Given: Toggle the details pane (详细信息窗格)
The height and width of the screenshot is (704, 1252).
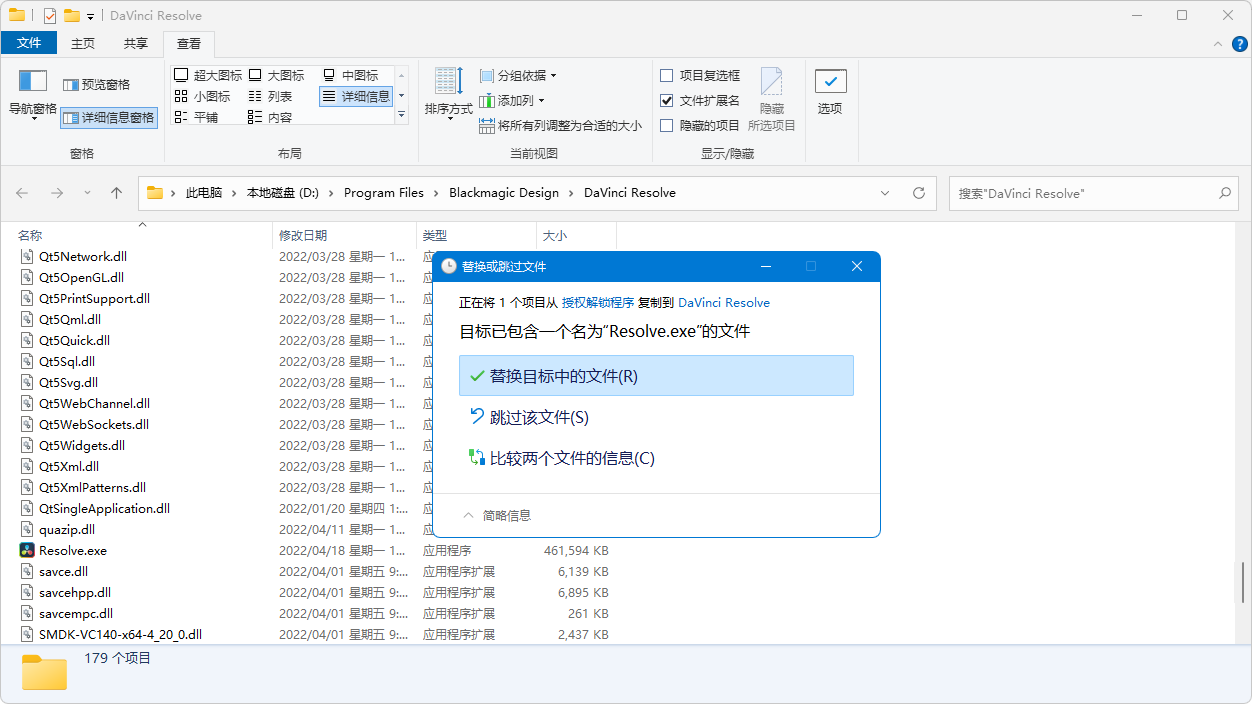Looking at the screenshot, I should (108, 117).
